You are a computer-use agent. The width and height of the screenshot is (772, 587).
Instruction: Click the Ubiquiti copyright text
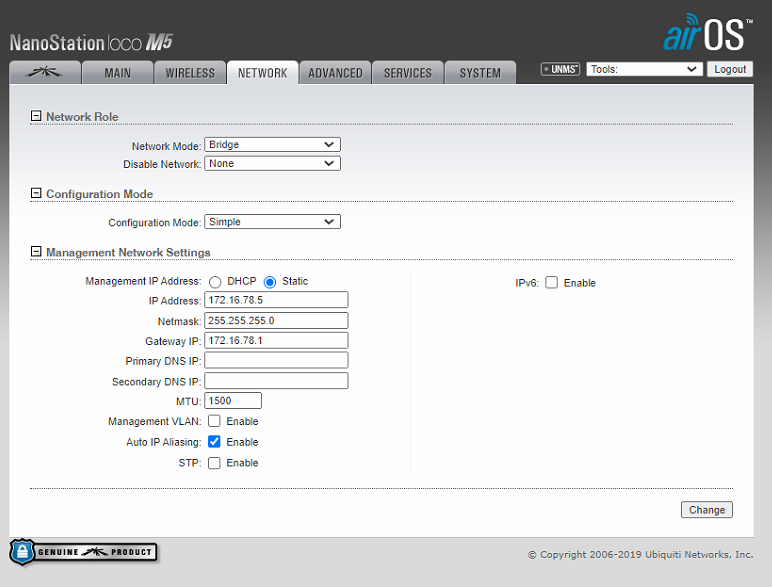641,554
